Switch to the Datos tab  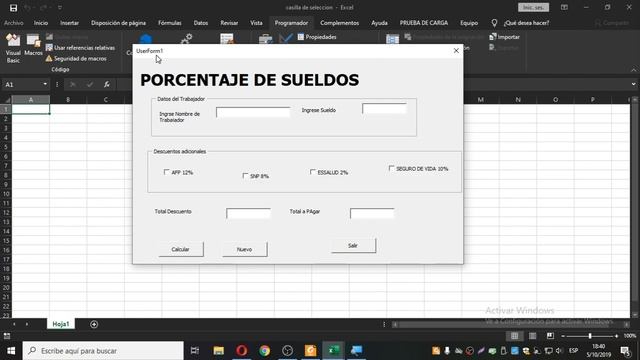(x=201, y=23)
